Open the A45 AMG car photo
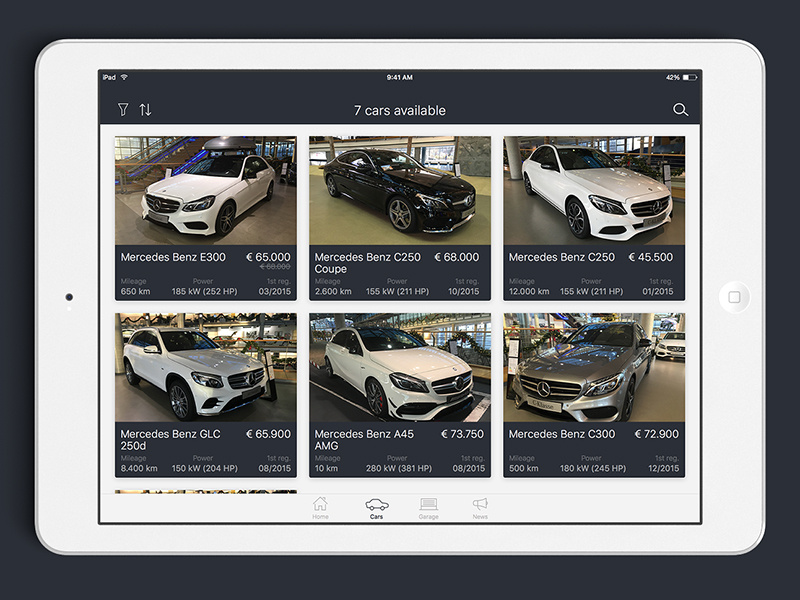Image resolution: width=800 pixels, height=600 pixels. 400,367
